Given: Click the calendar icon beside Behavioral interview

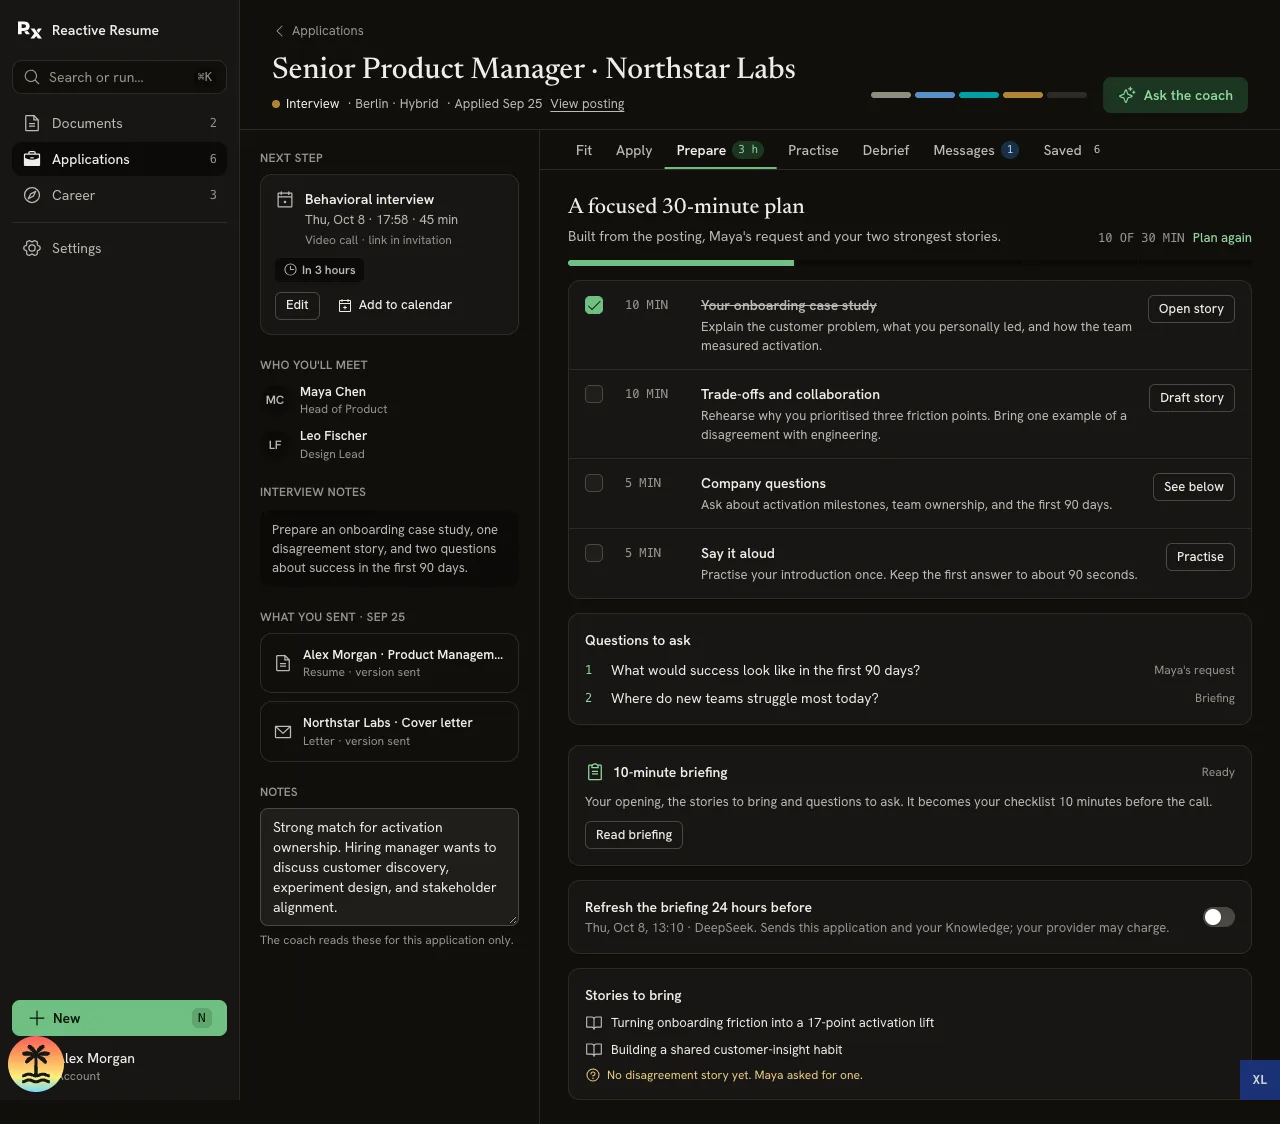Looking at the screenshot, I should click(x=285, y=200).
